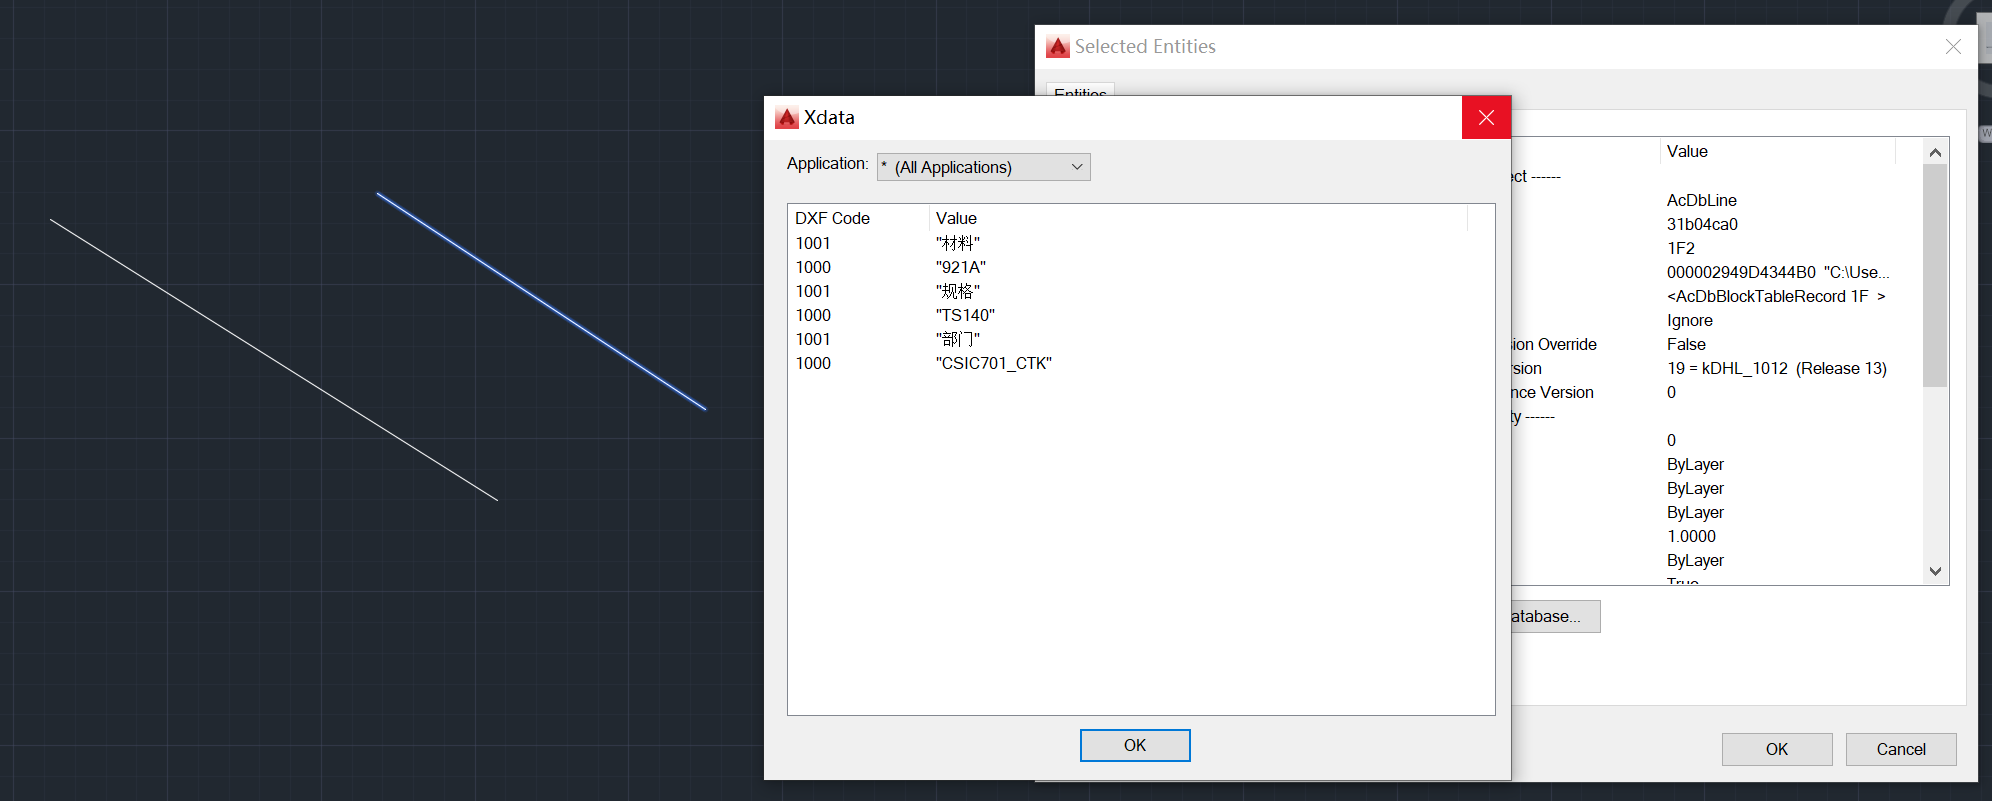Select the white line in drawing
This screenshot has width=1992, height=801.
click(274, 360)
